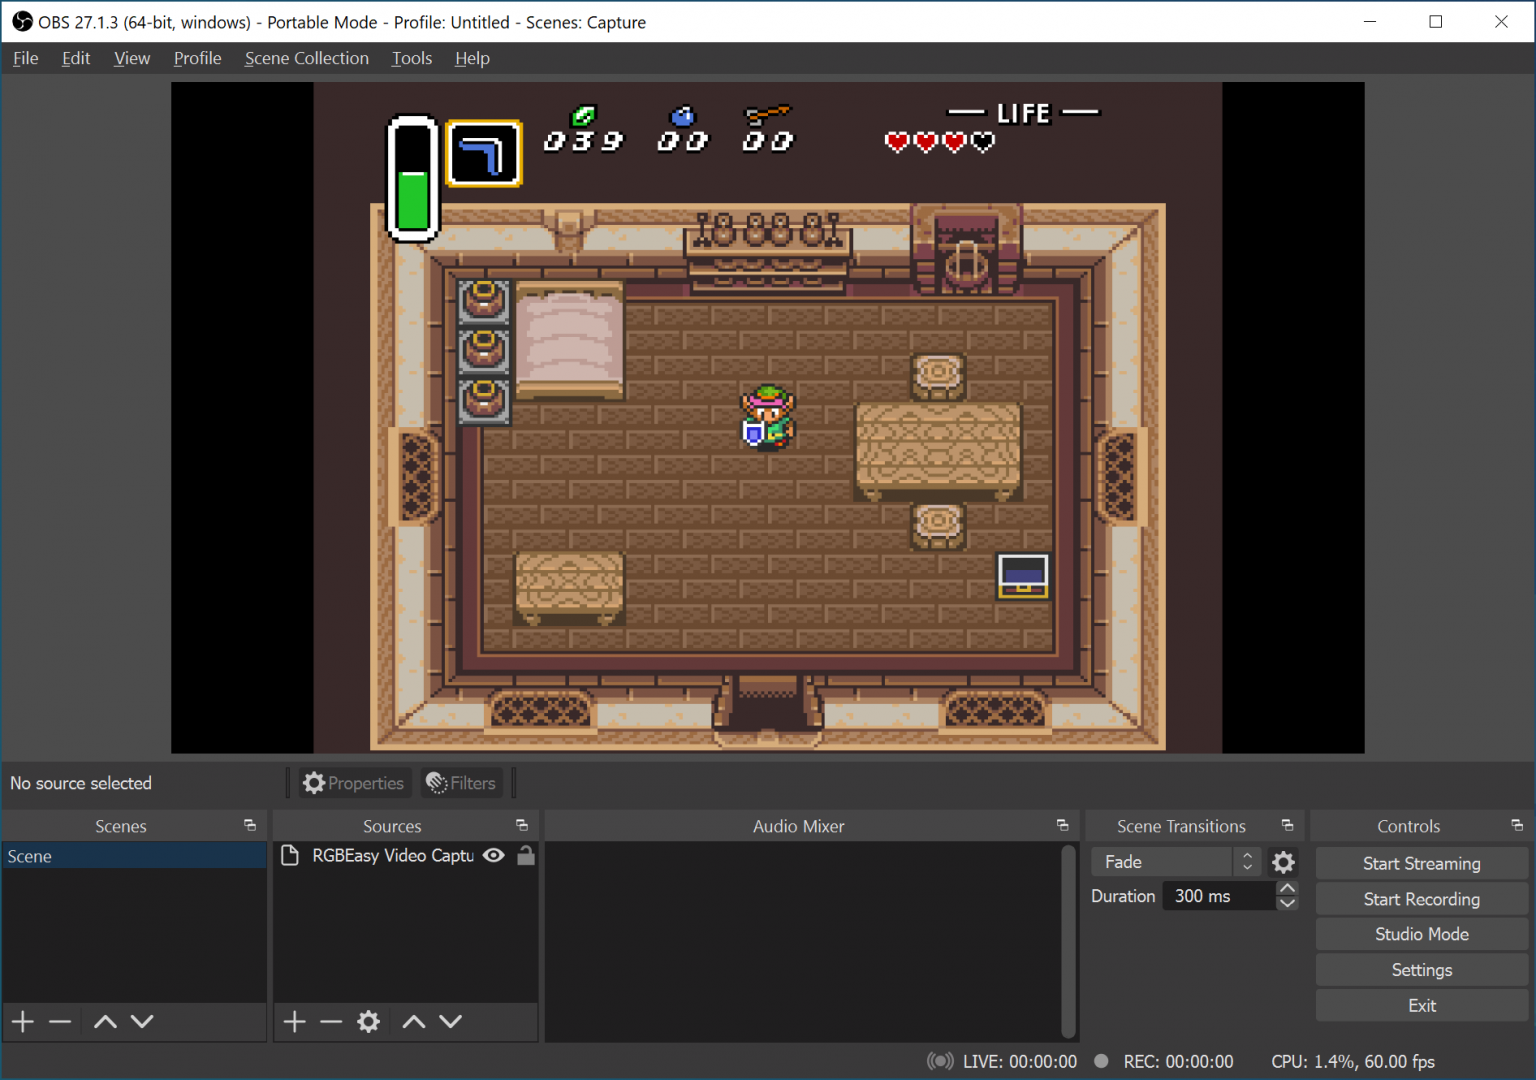Move source up in Sources list
This screenshot has width=1536, height=1080.
(414, 1021)
